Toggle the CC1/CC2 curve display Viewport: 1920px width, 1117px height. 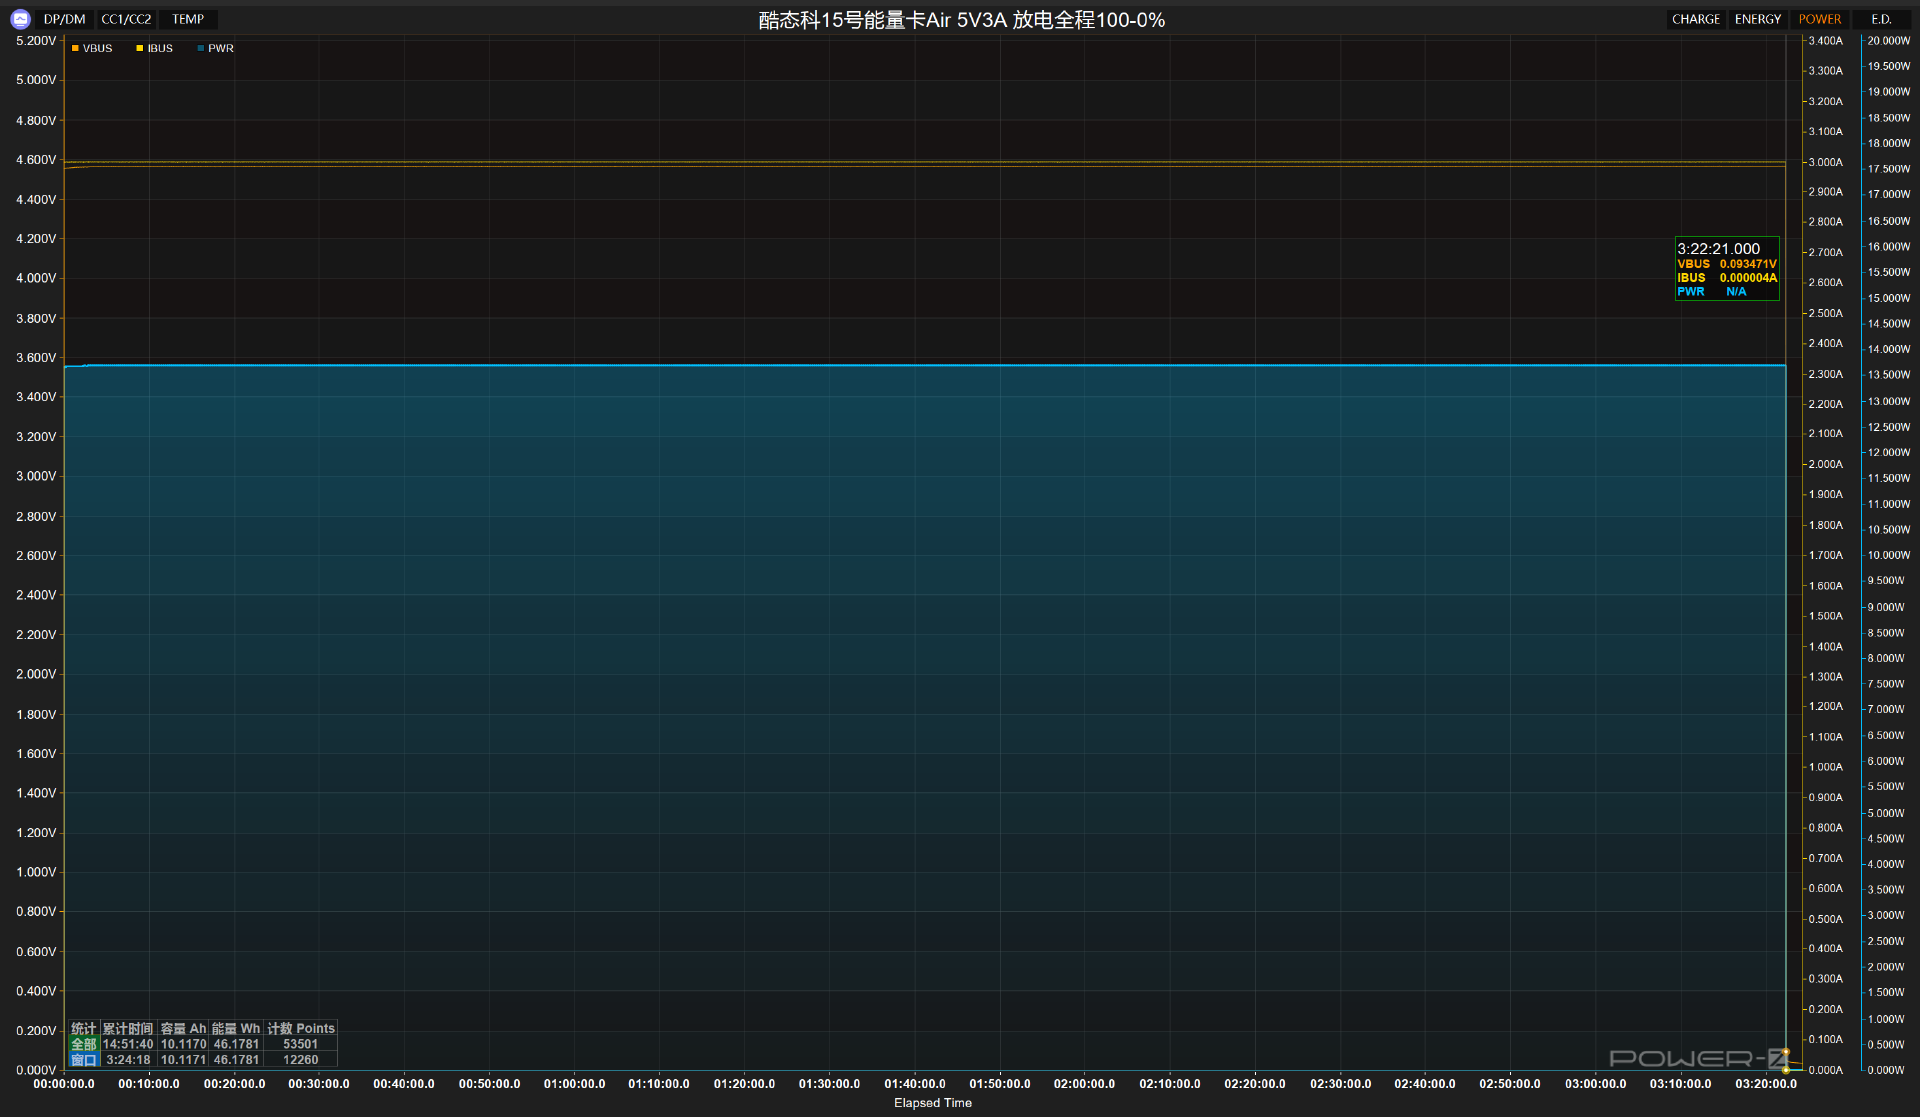tap(126, 19)
